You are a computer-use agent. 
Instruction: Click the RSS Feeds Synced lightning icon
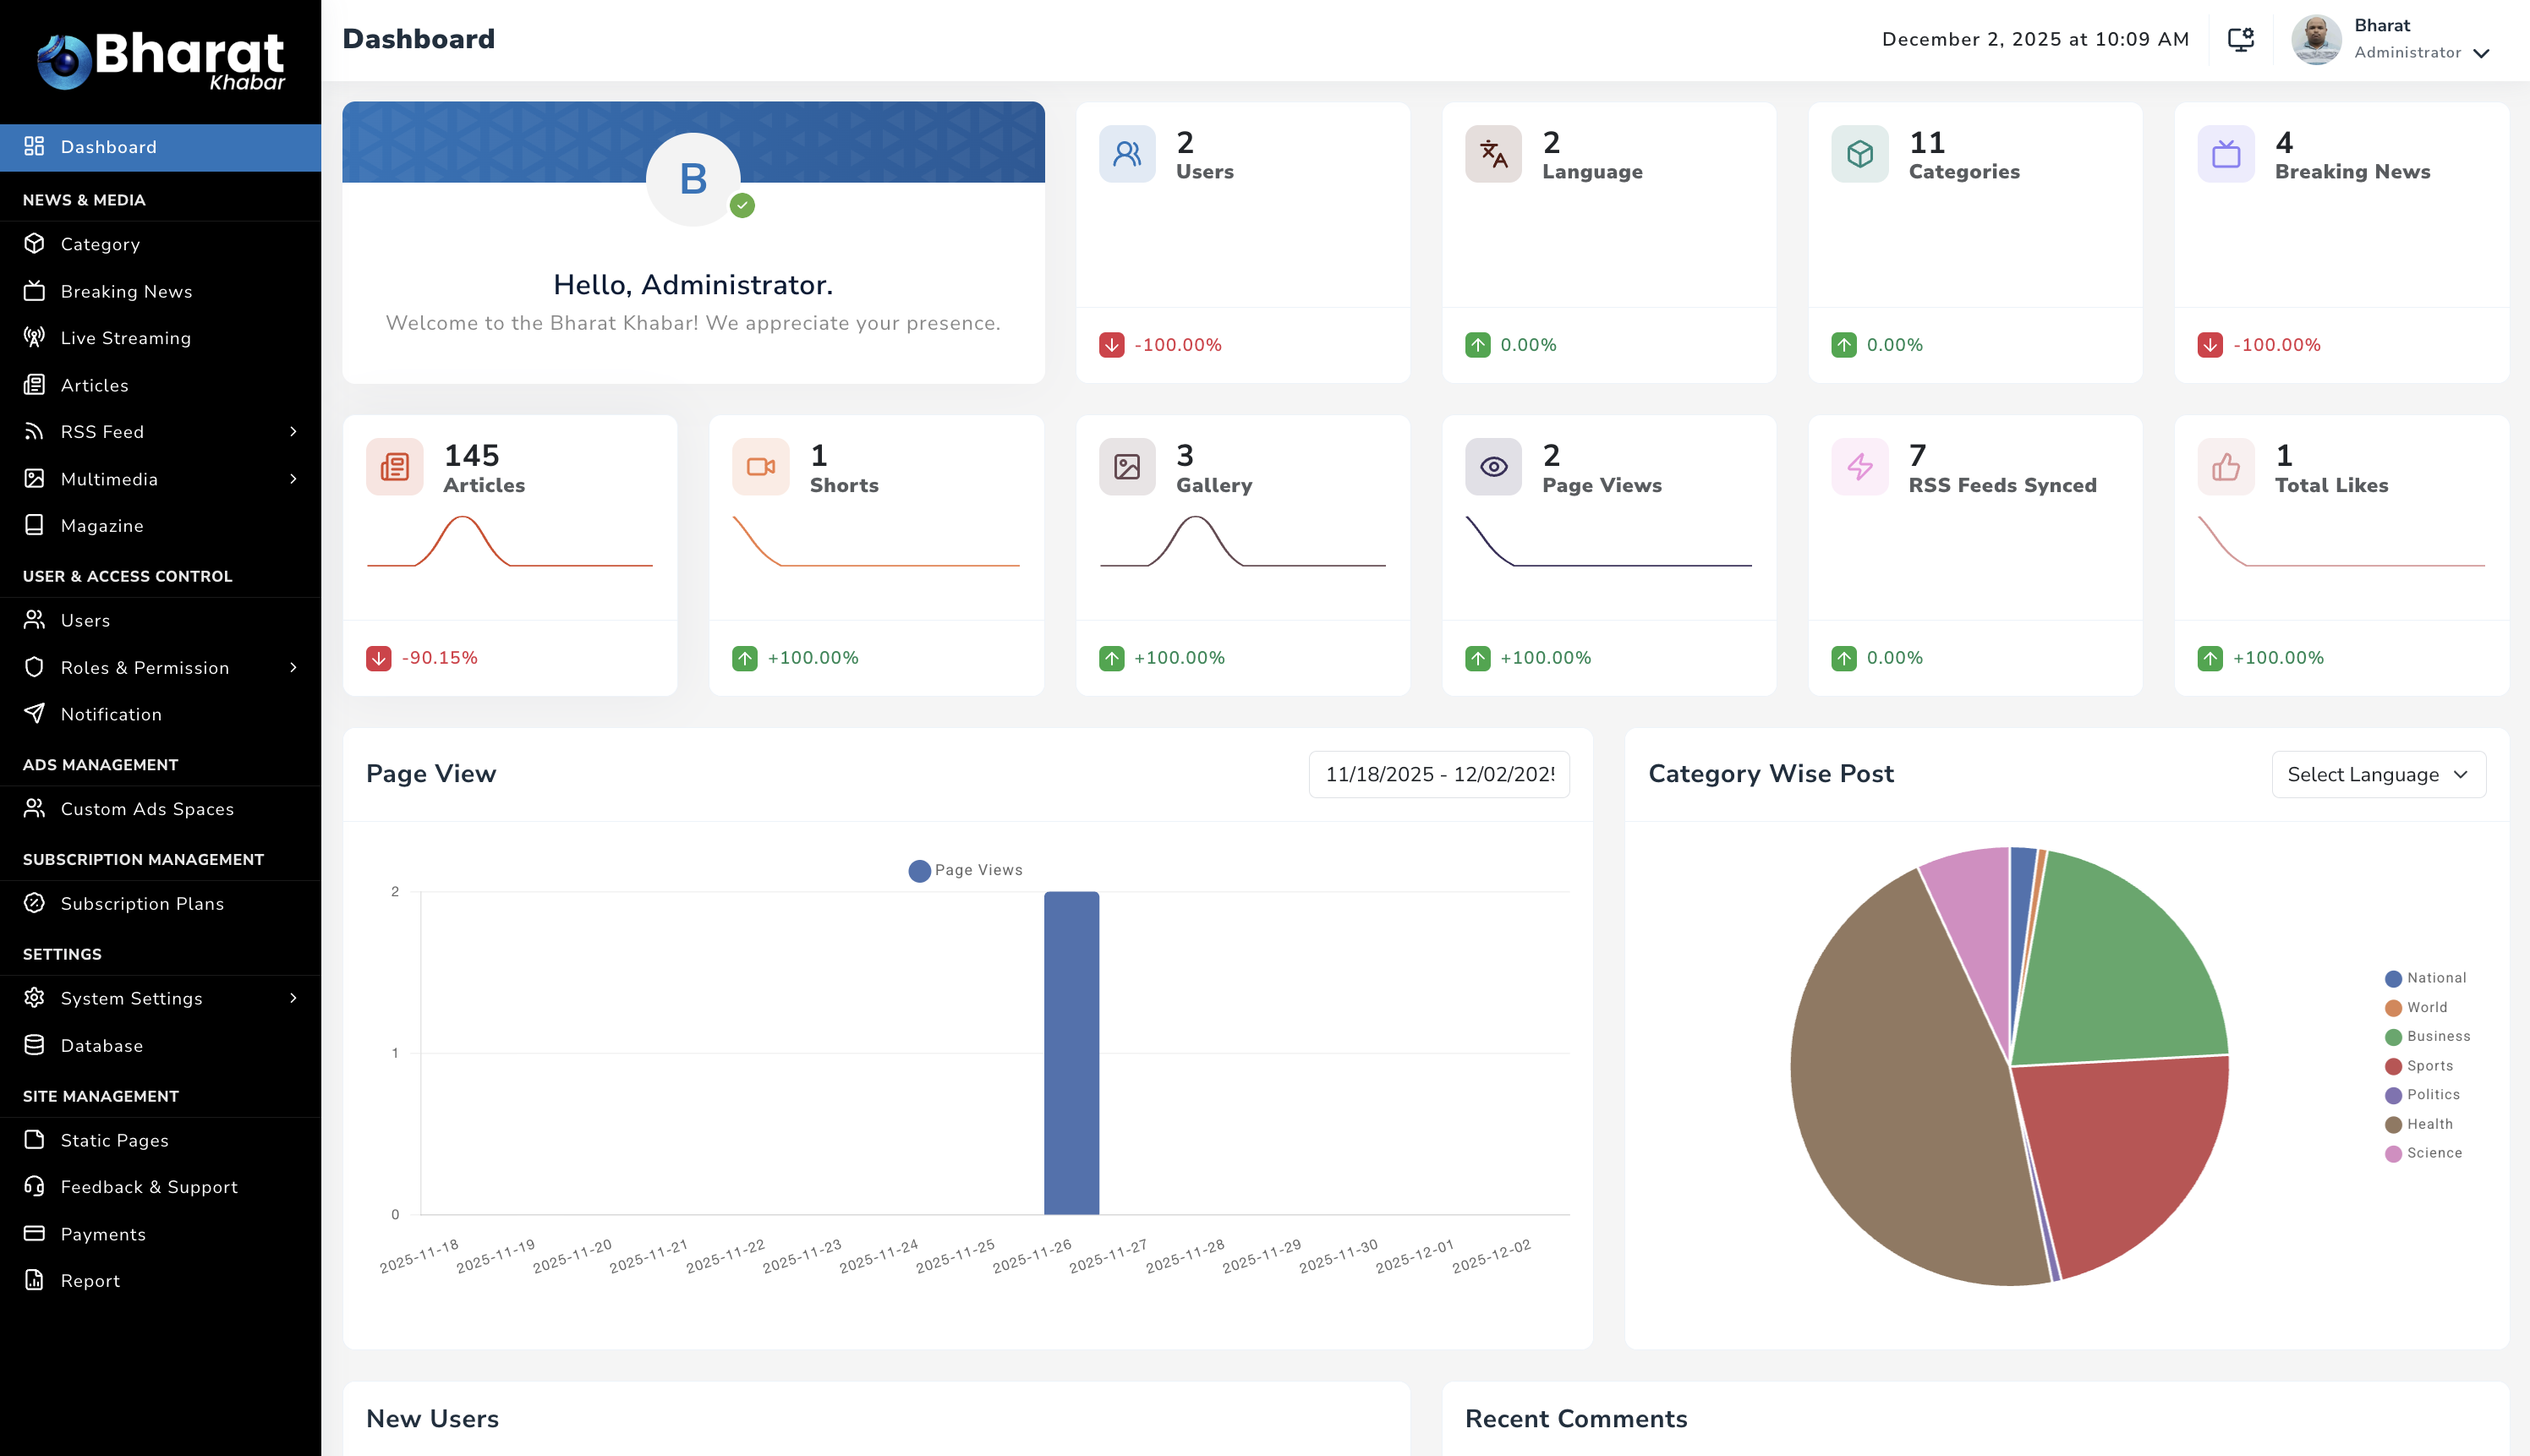click(1859, 467)
